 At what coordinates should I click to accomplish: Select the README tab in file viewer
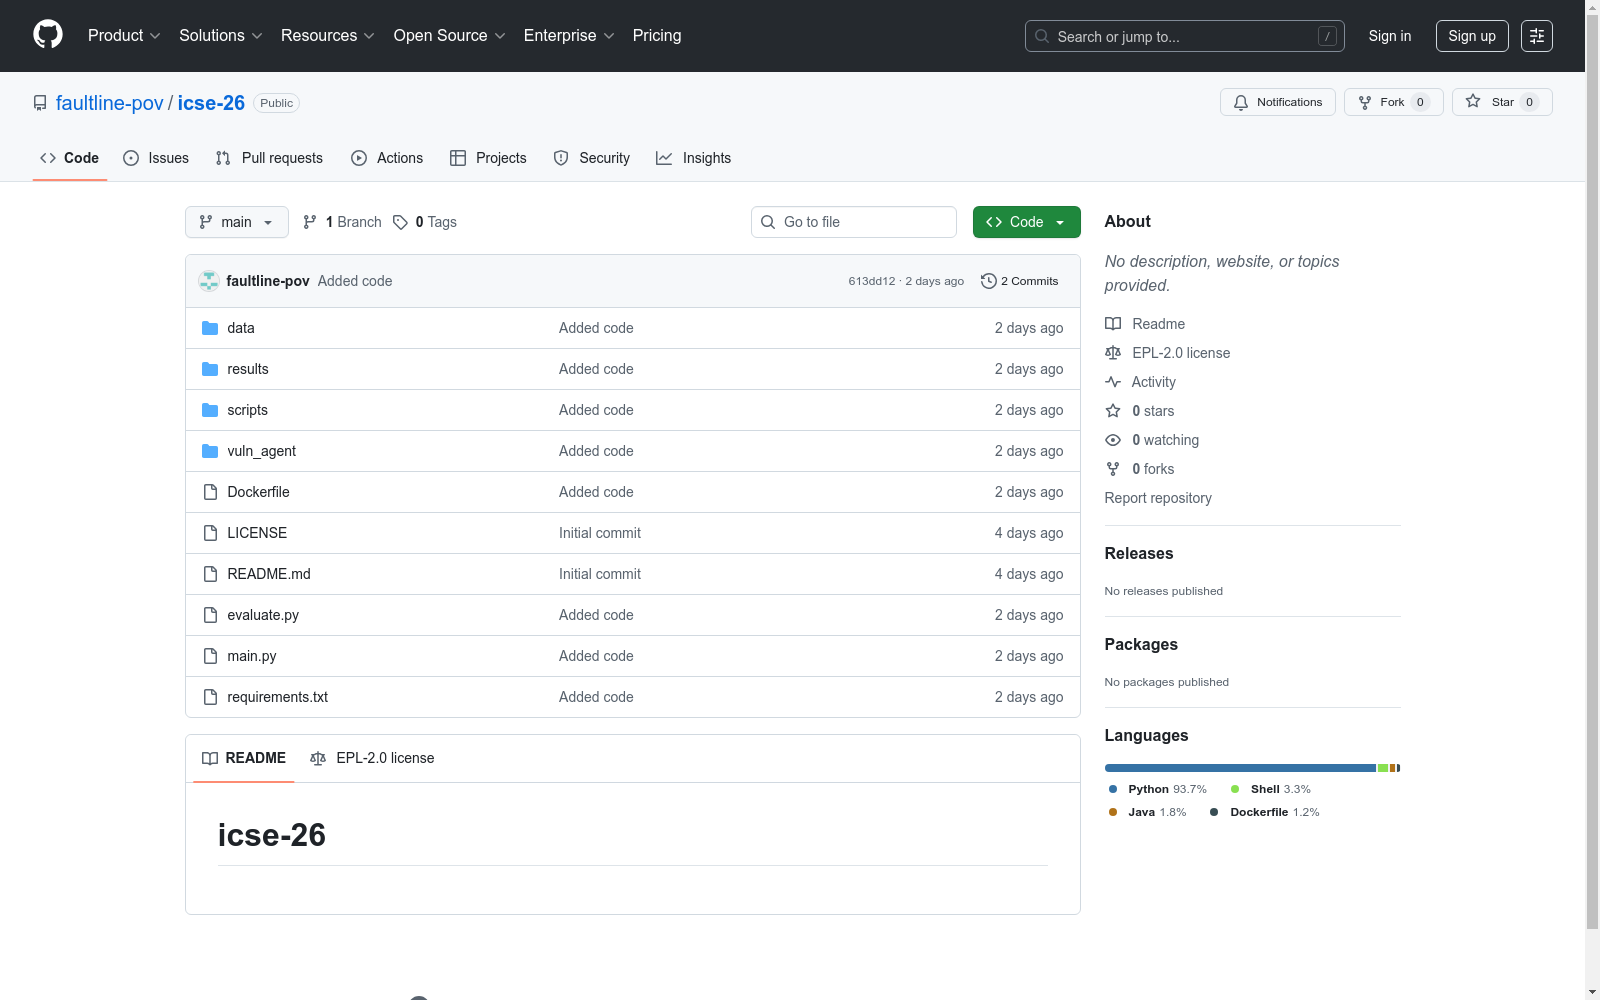[244, 758]
